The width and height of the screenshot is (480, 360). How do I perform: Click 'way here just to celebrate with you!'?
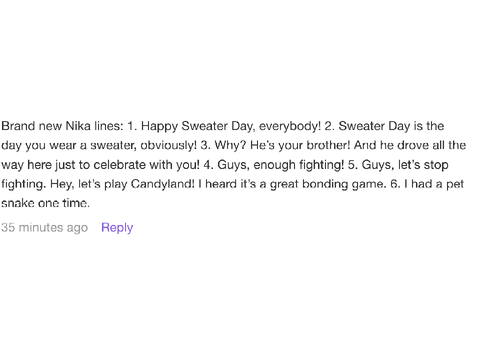click(100, 165)
